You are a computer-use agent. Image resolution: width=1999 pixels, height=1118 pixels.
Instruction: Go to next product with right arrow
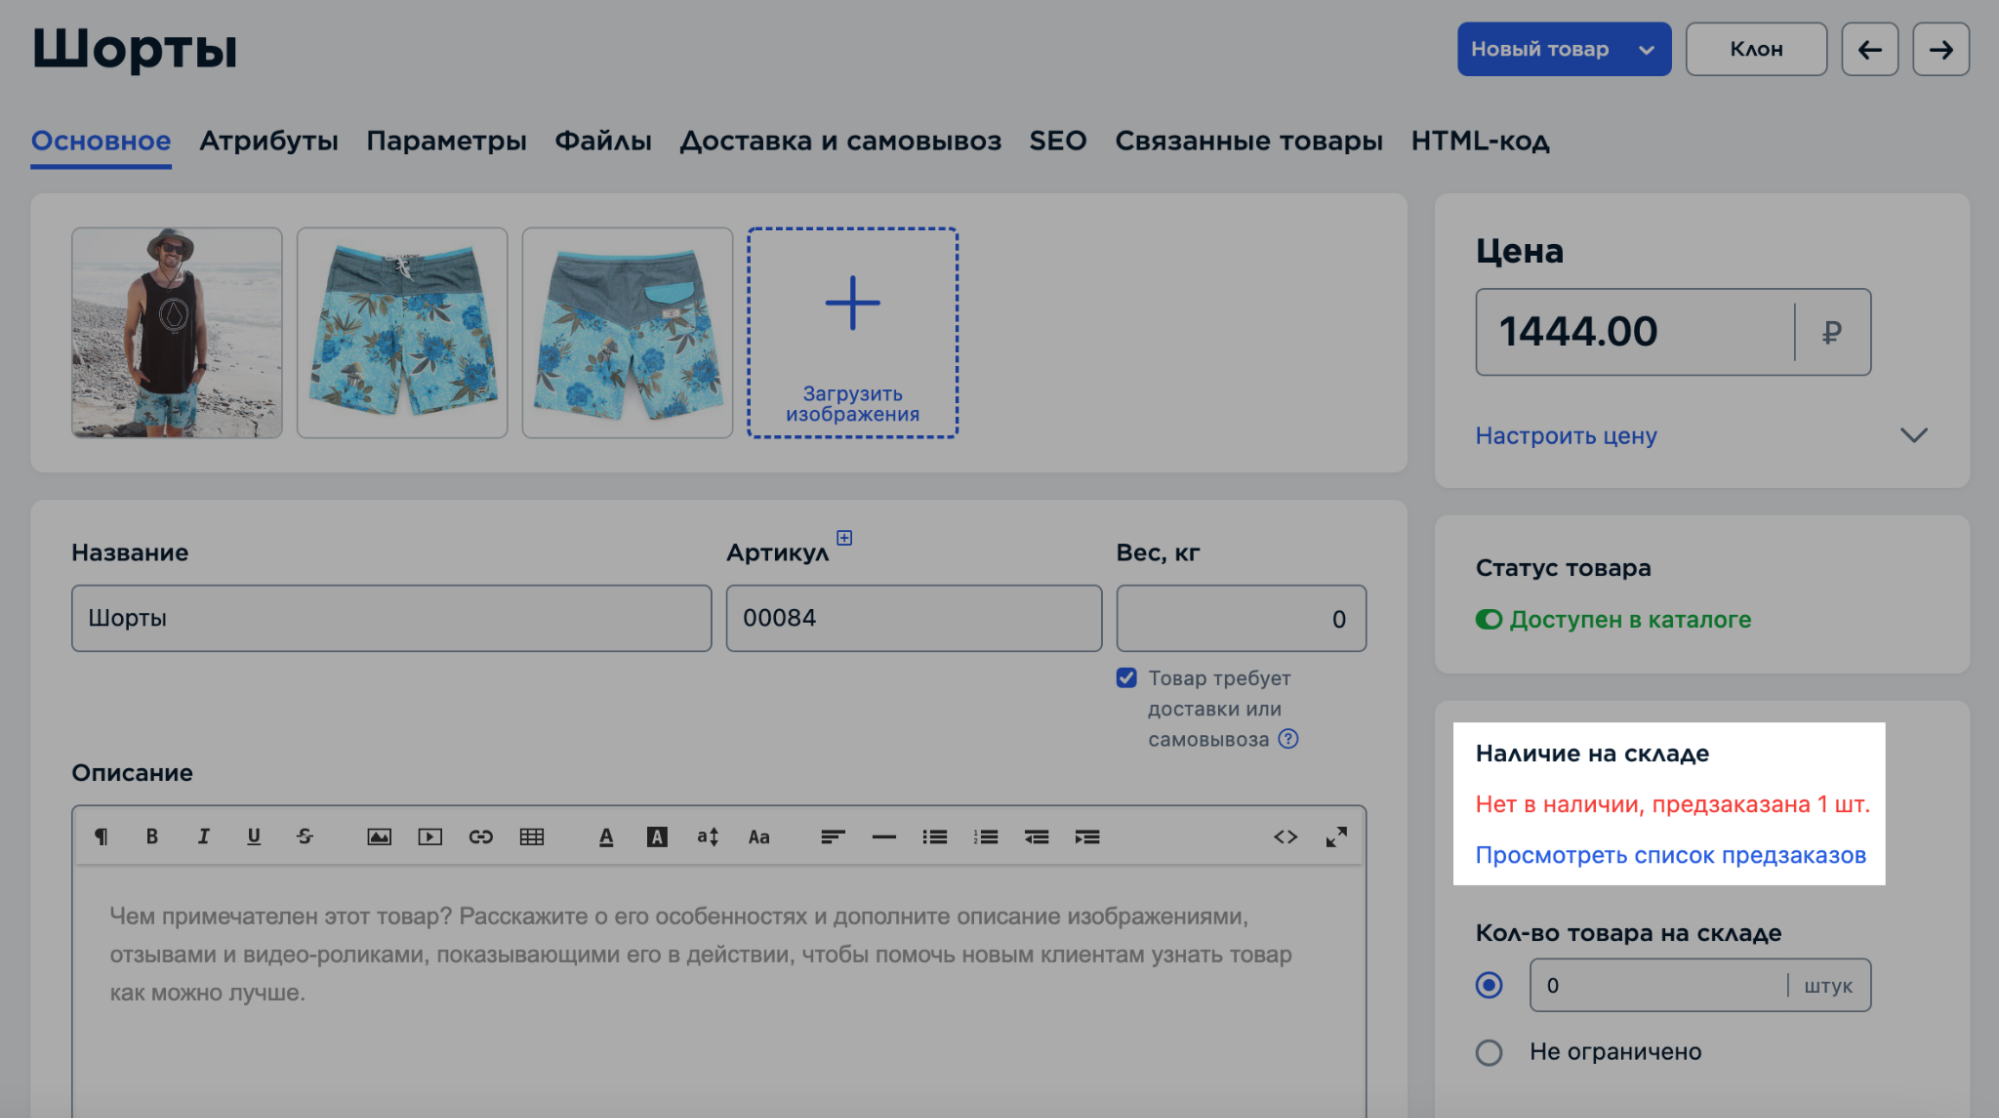tap(1941, 49)
